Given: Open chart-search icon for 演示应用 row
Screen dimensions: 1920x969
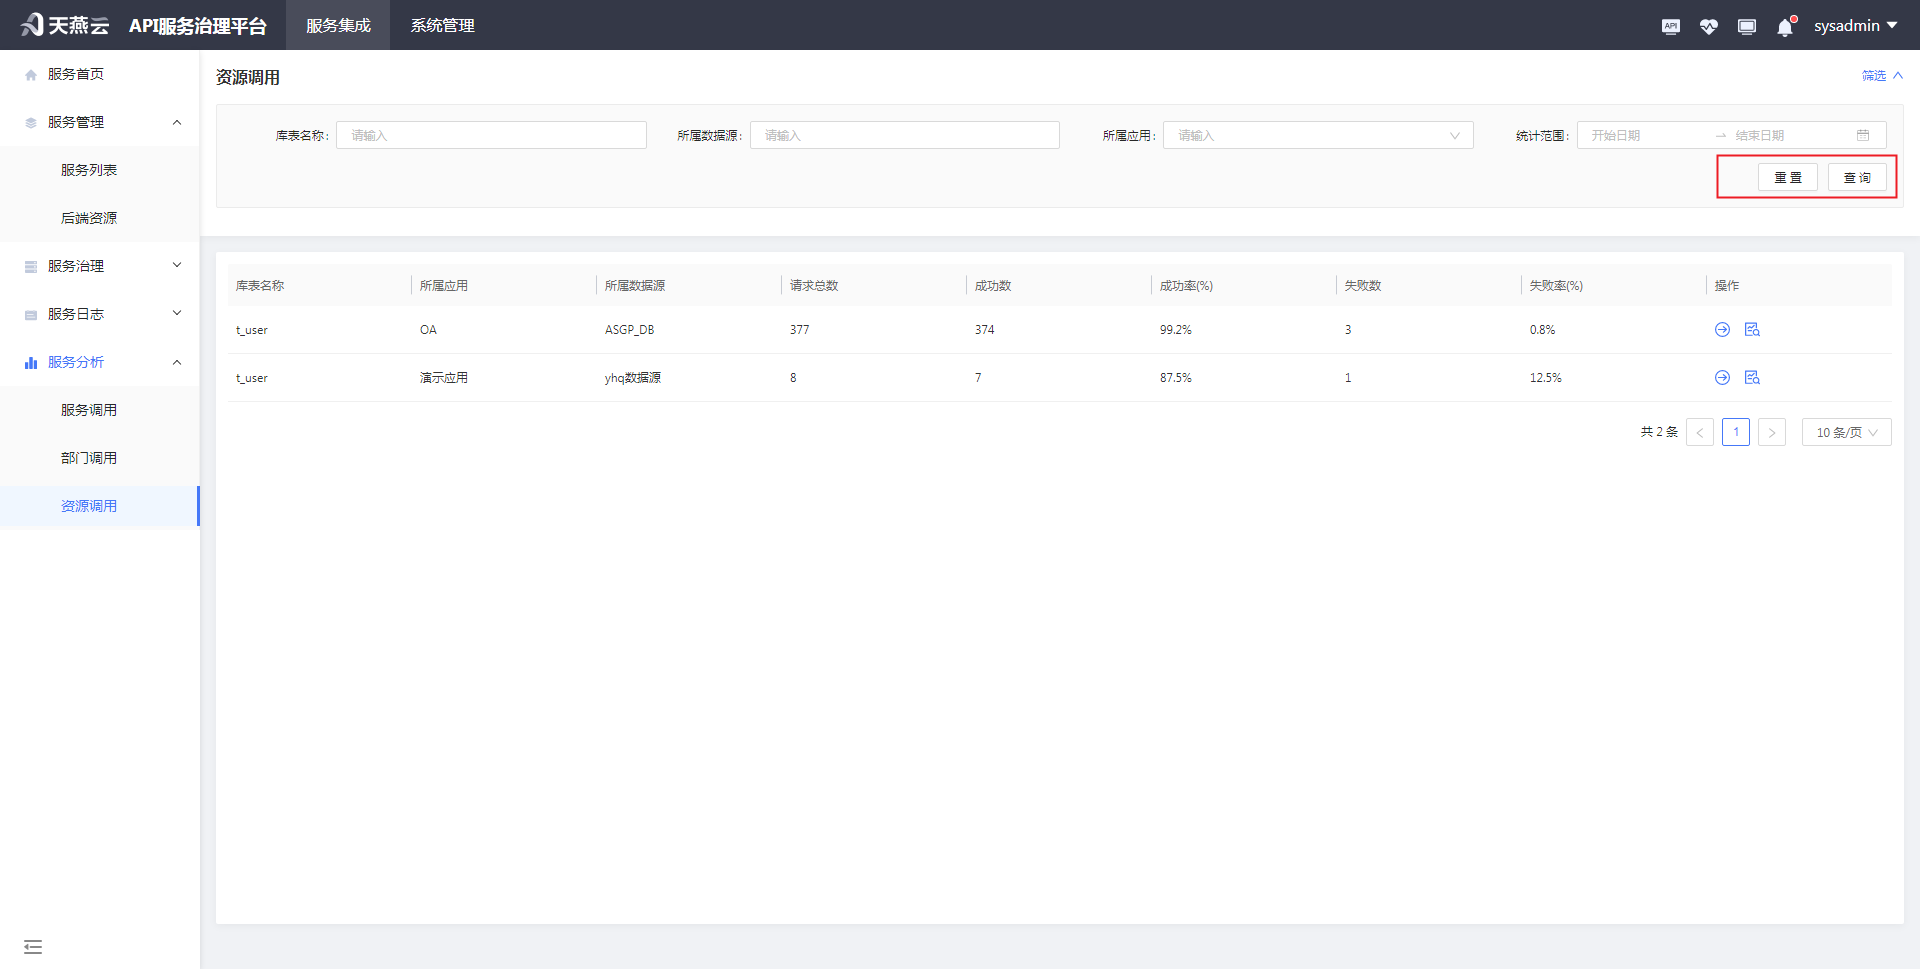Looking at the screenshot, I should pos(1752,378).
